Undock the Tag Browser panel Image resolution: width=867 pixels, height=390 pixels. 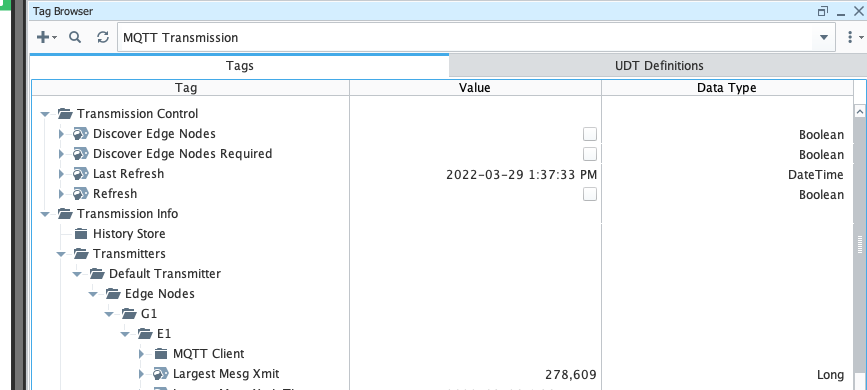click(823, 11)
